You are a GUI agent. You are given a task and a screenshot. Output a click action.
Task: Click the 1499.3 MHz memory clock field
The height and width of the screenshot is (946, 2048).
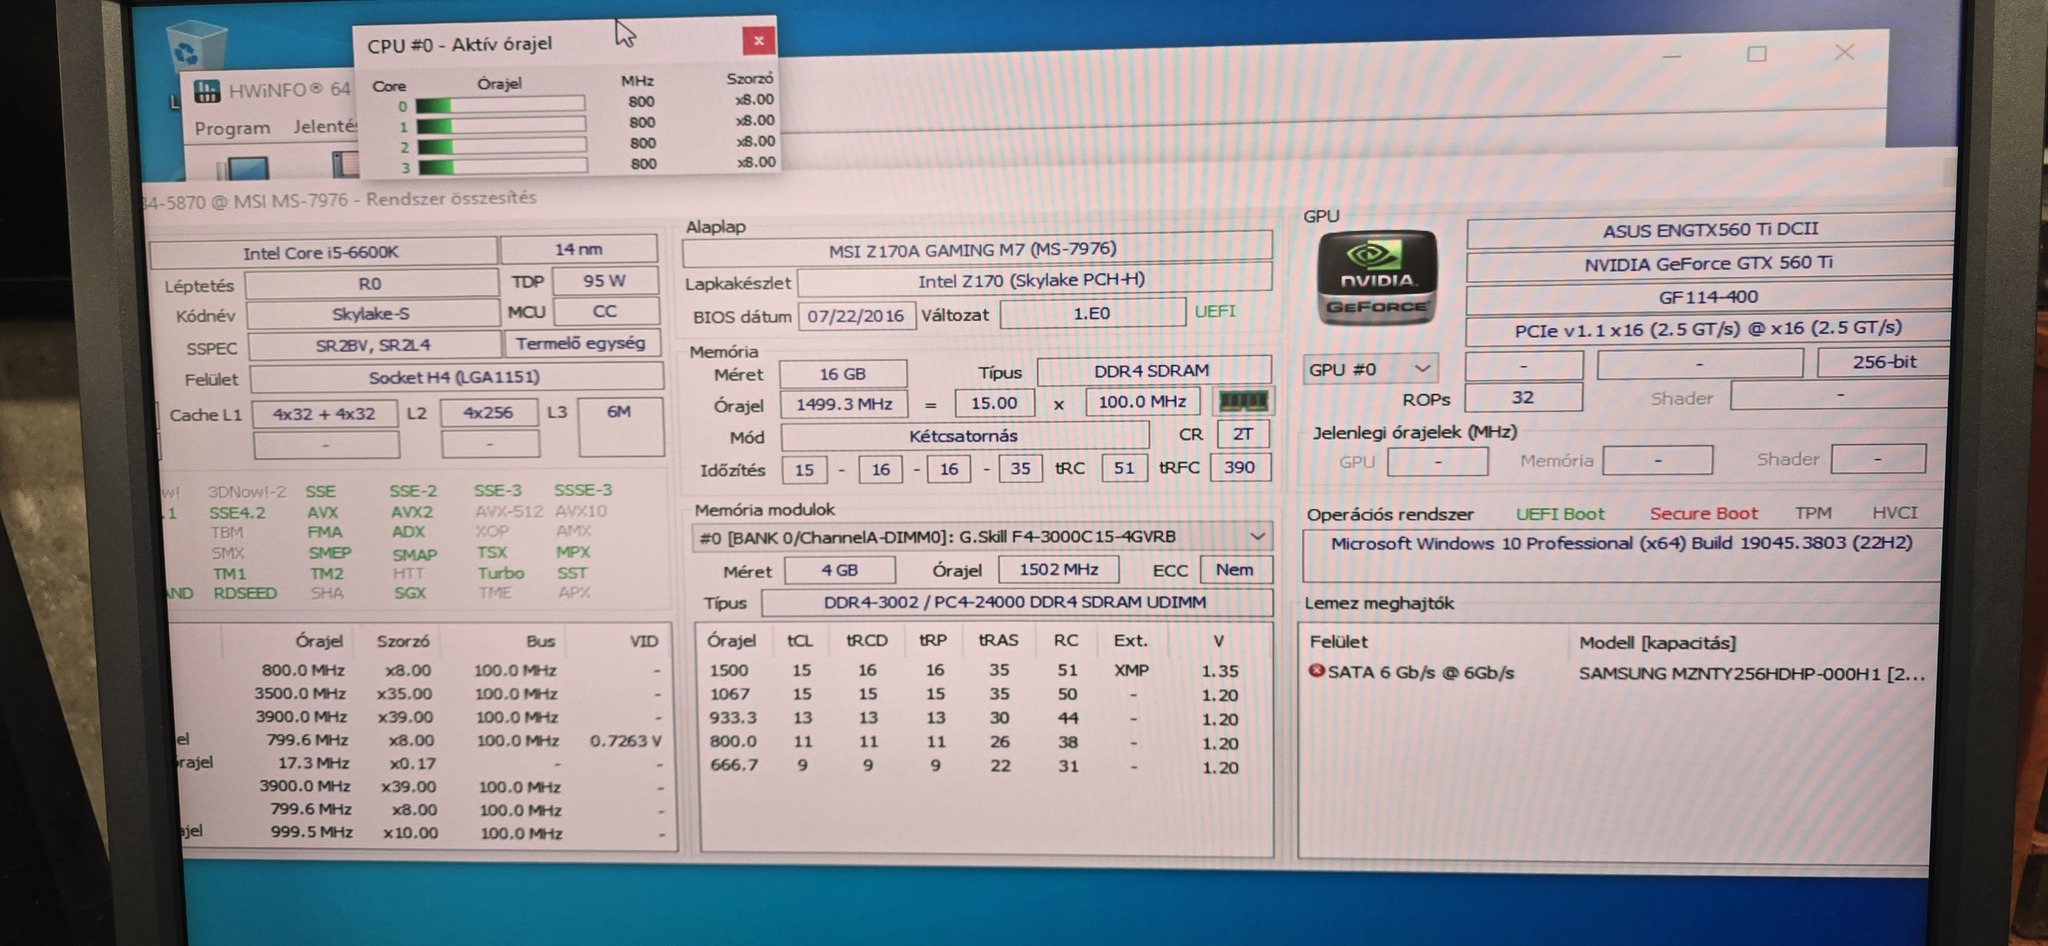844,404
